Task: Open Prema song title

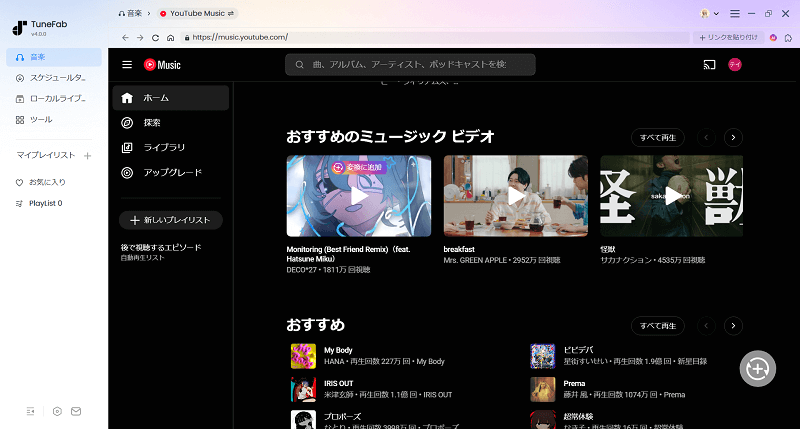Action: [574, 384]
